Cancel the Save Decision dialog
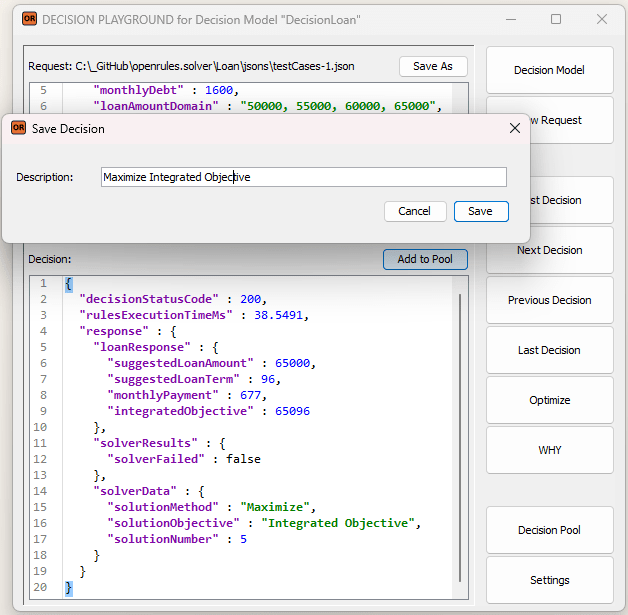Image resolution: width=628 pixels, height=615 pixels. click(x=414, y=211)
